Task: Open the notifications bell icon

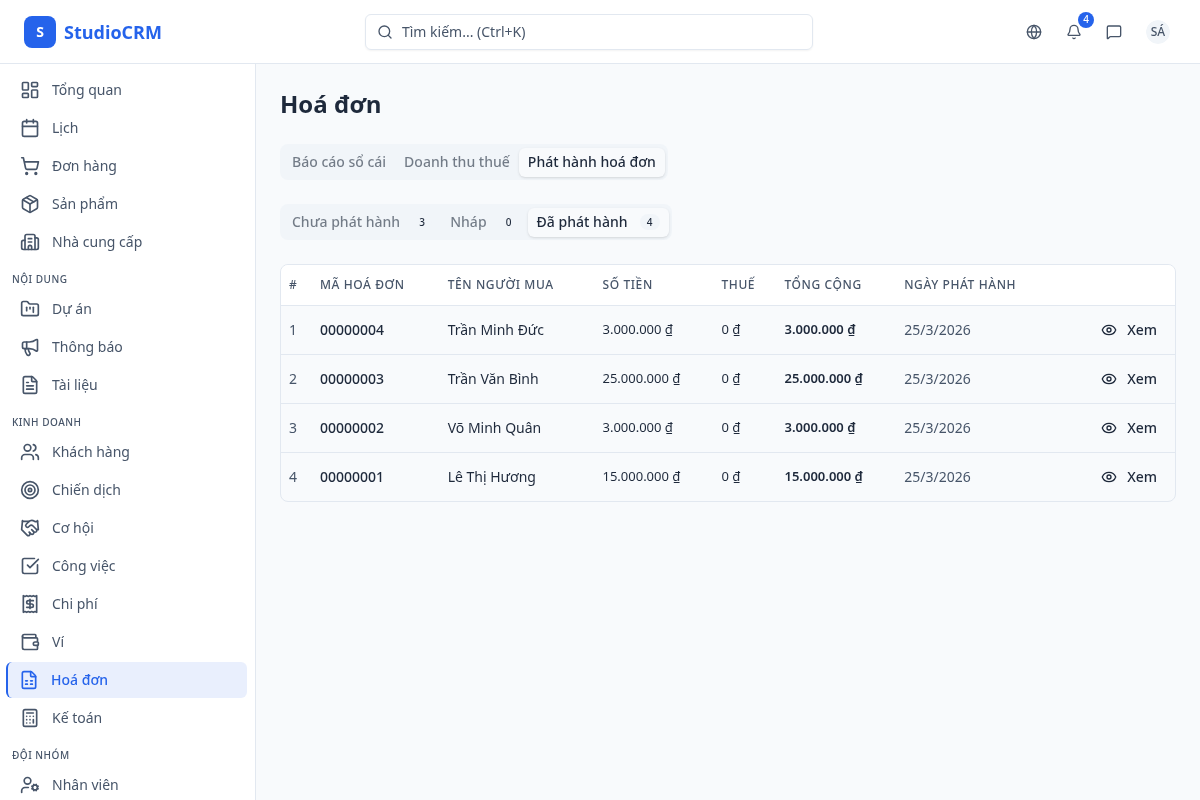Action: [1074, 32]
